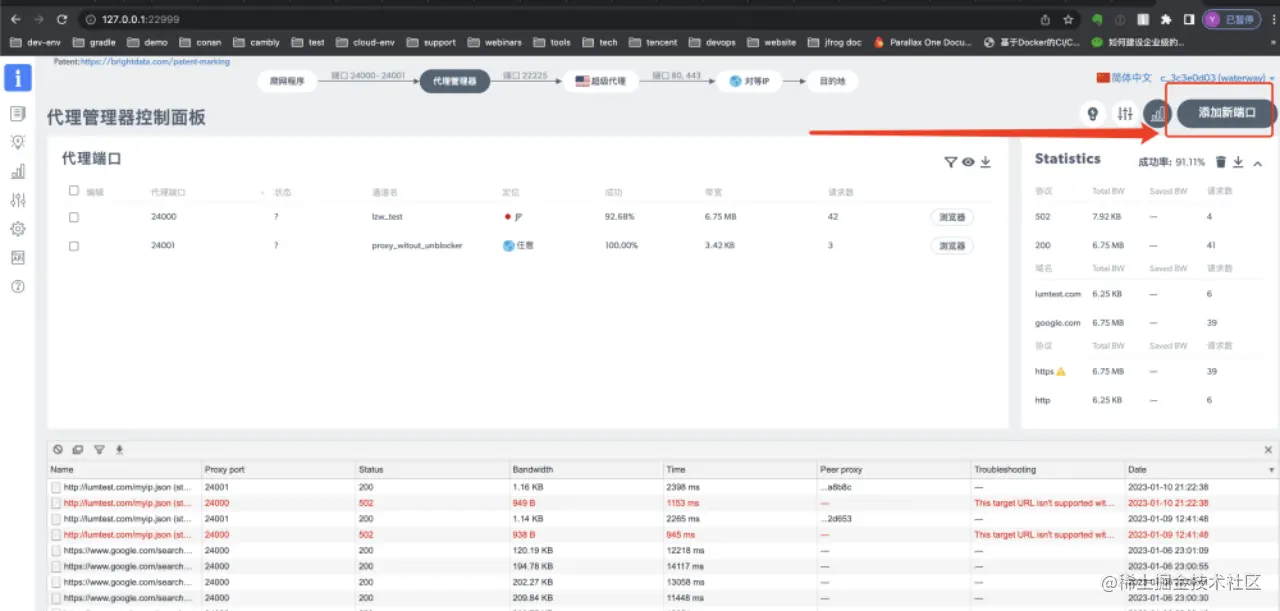Click the 代理管理器 flow node
This screenshot has width=1280, height=611.
pyautogui.click(x=455, y=81)
